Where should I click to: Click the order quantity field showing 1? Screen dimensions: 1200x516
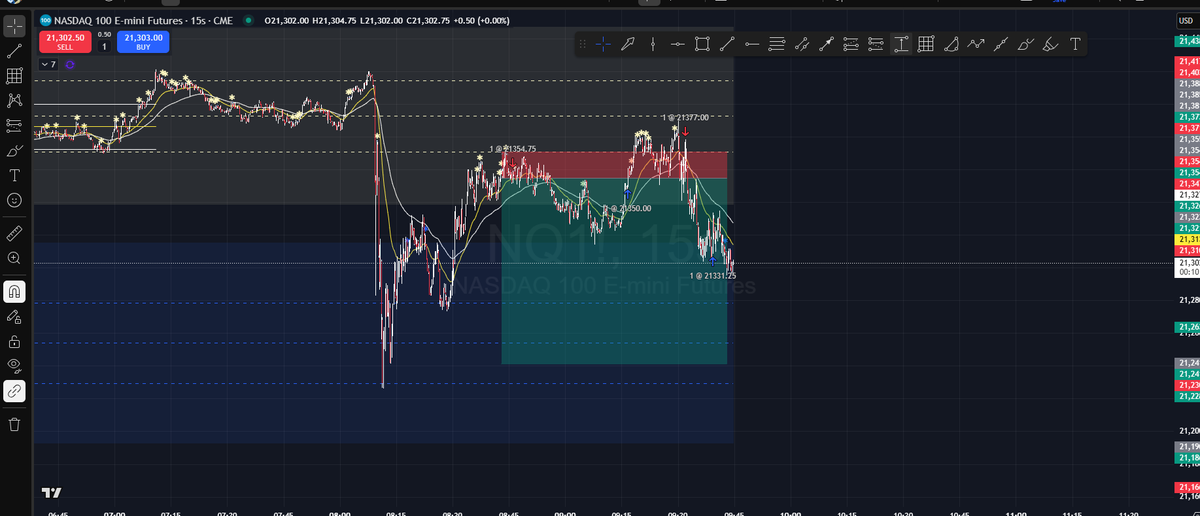(x=104, y=46)
